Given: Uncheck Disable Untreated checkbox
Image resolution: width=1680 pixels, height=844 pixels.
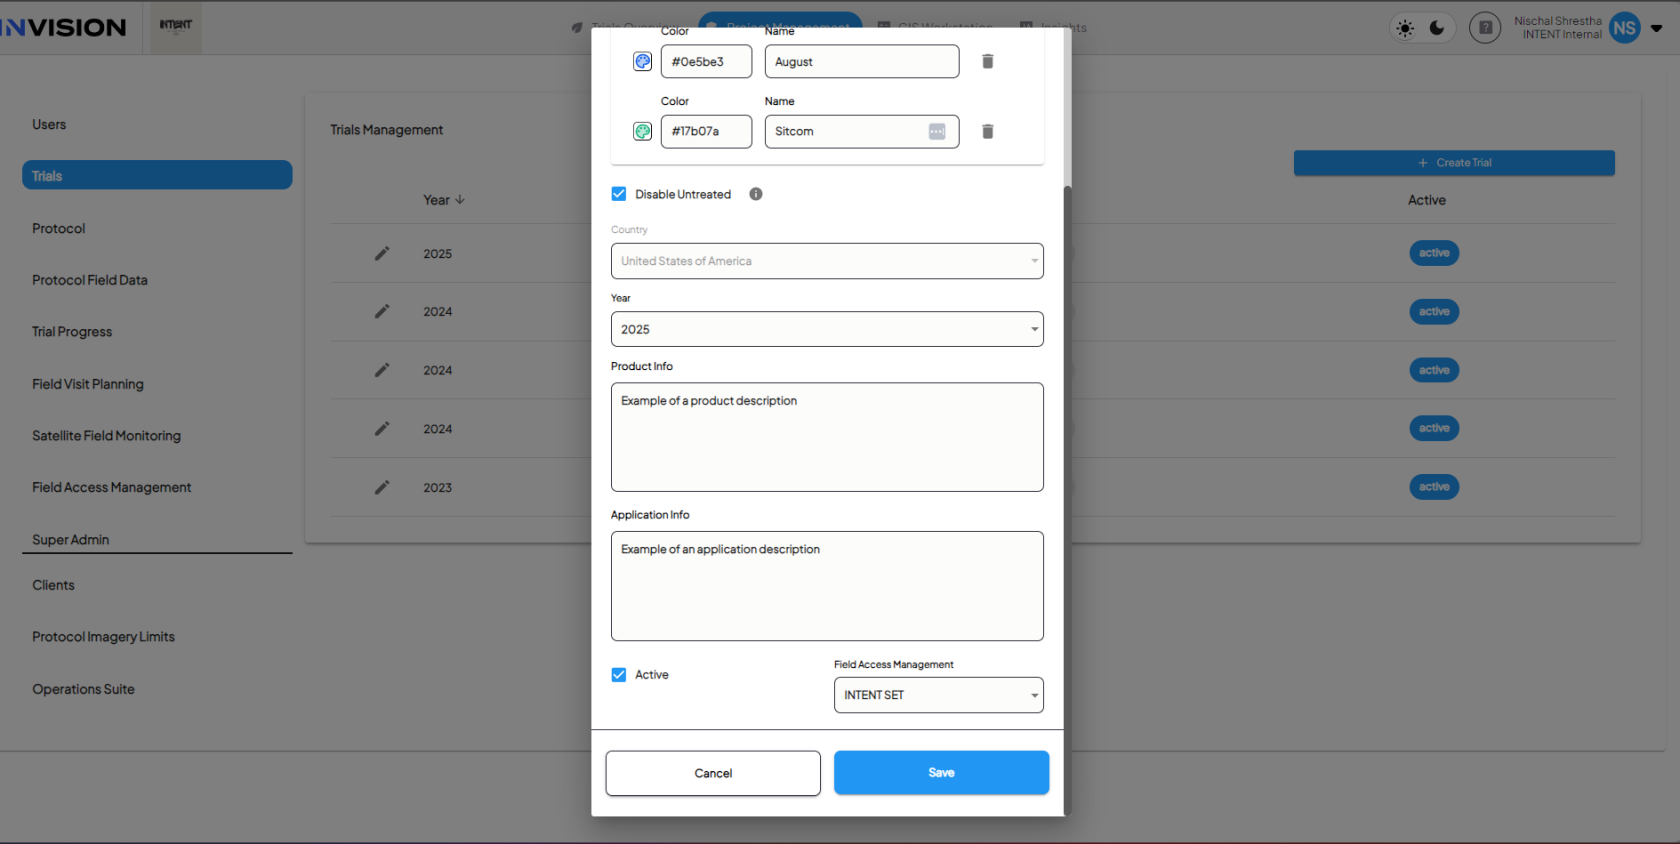Looking at the screenshot, I should pos(619,194).
